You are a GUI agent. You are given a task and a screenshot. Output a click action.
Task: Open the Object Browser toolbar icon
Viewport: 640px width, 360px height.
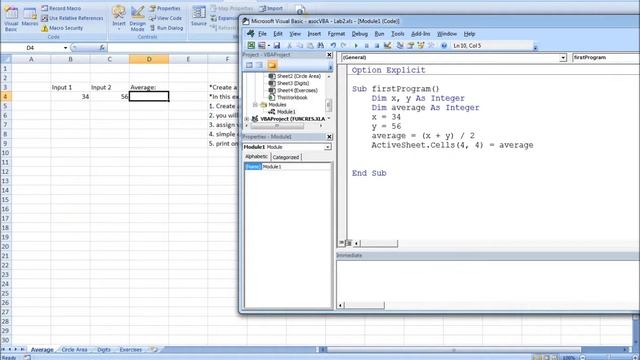point(421,46)
